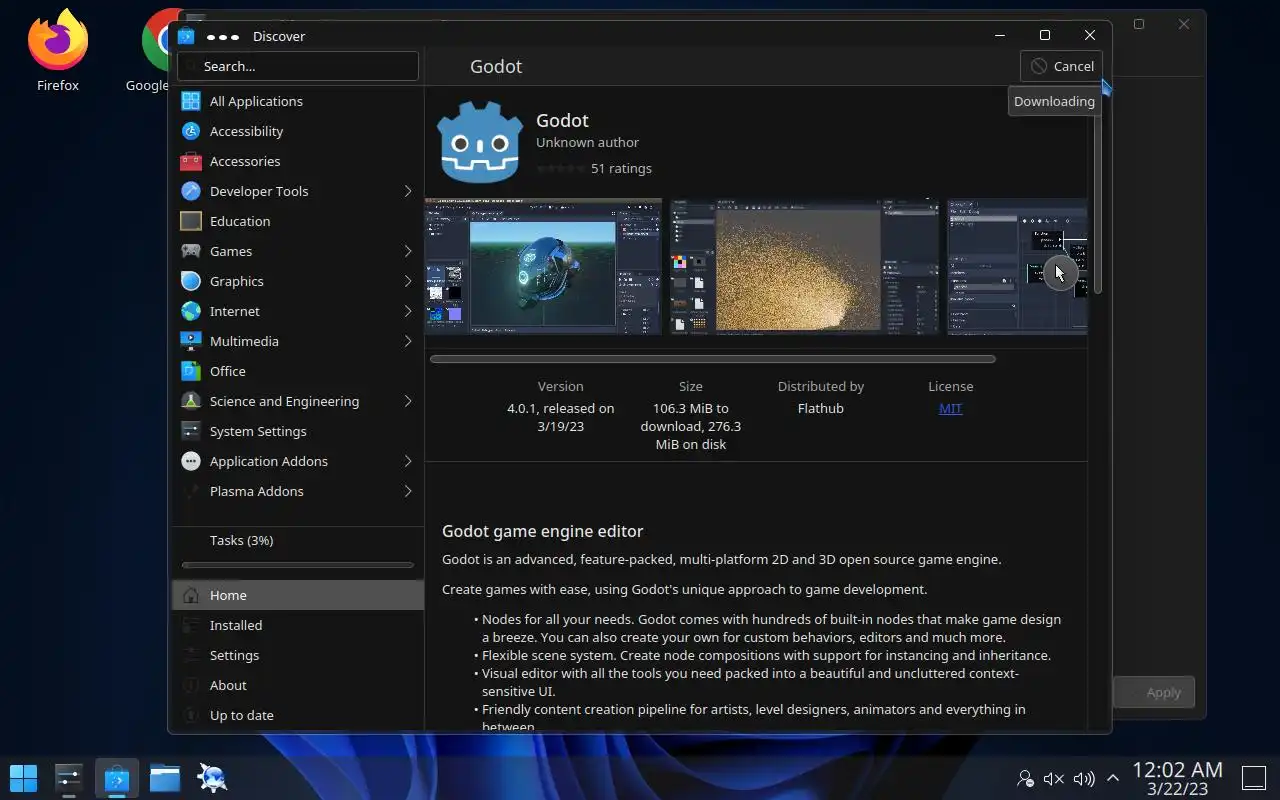Screen dimensions: 1280x800
Task: Click the screenshots horizontal scrollbar
Action: [712, 359]
